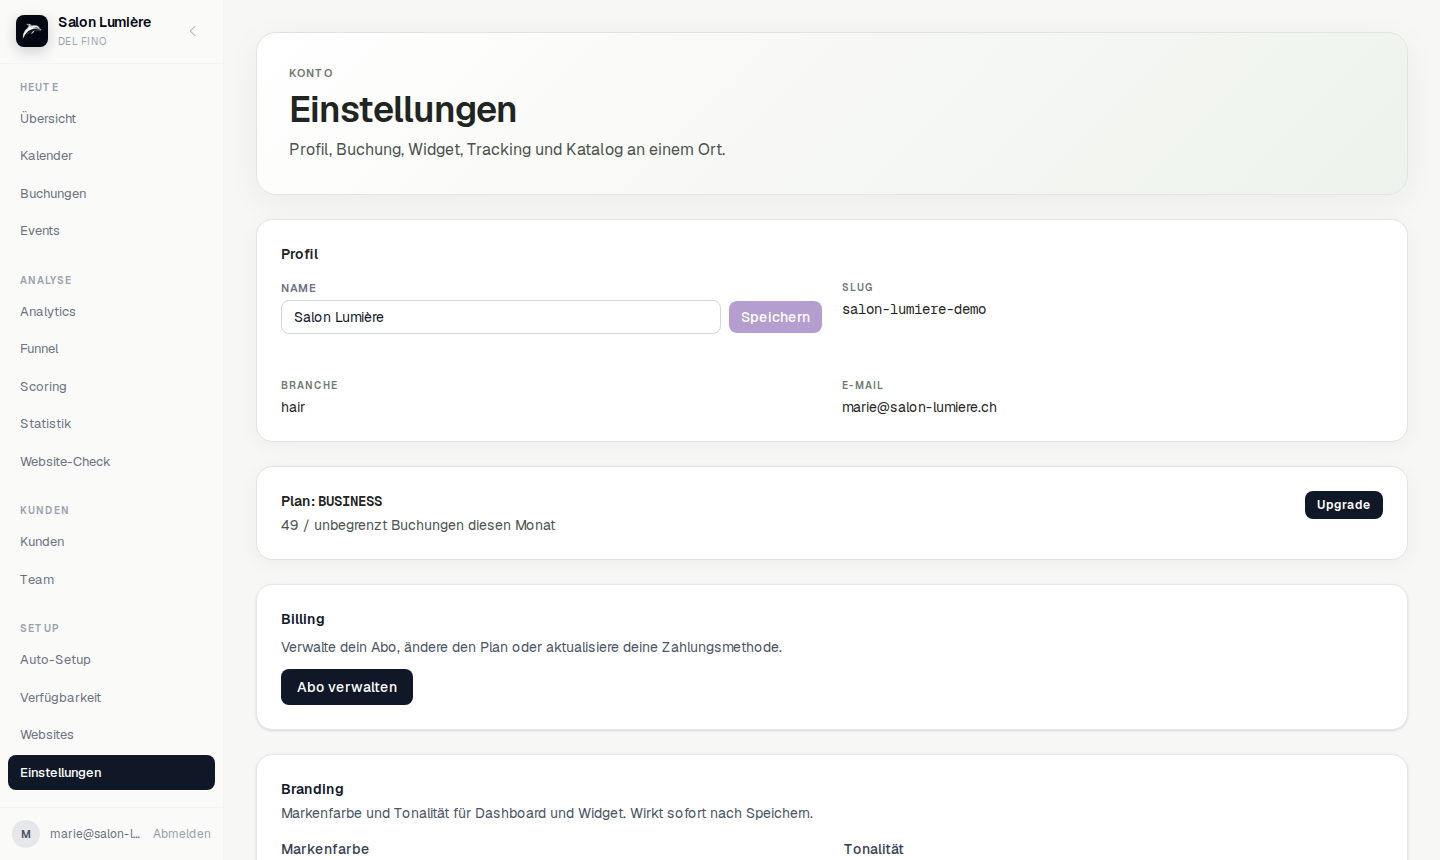Open the Scoring page
The image size is (1440, 860).
(111, 387)
